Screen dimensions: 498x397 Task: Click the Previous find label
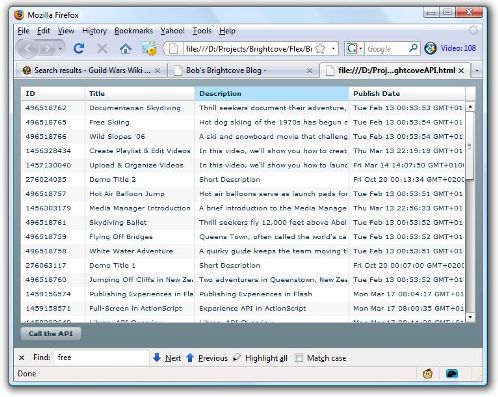(213, 358)
